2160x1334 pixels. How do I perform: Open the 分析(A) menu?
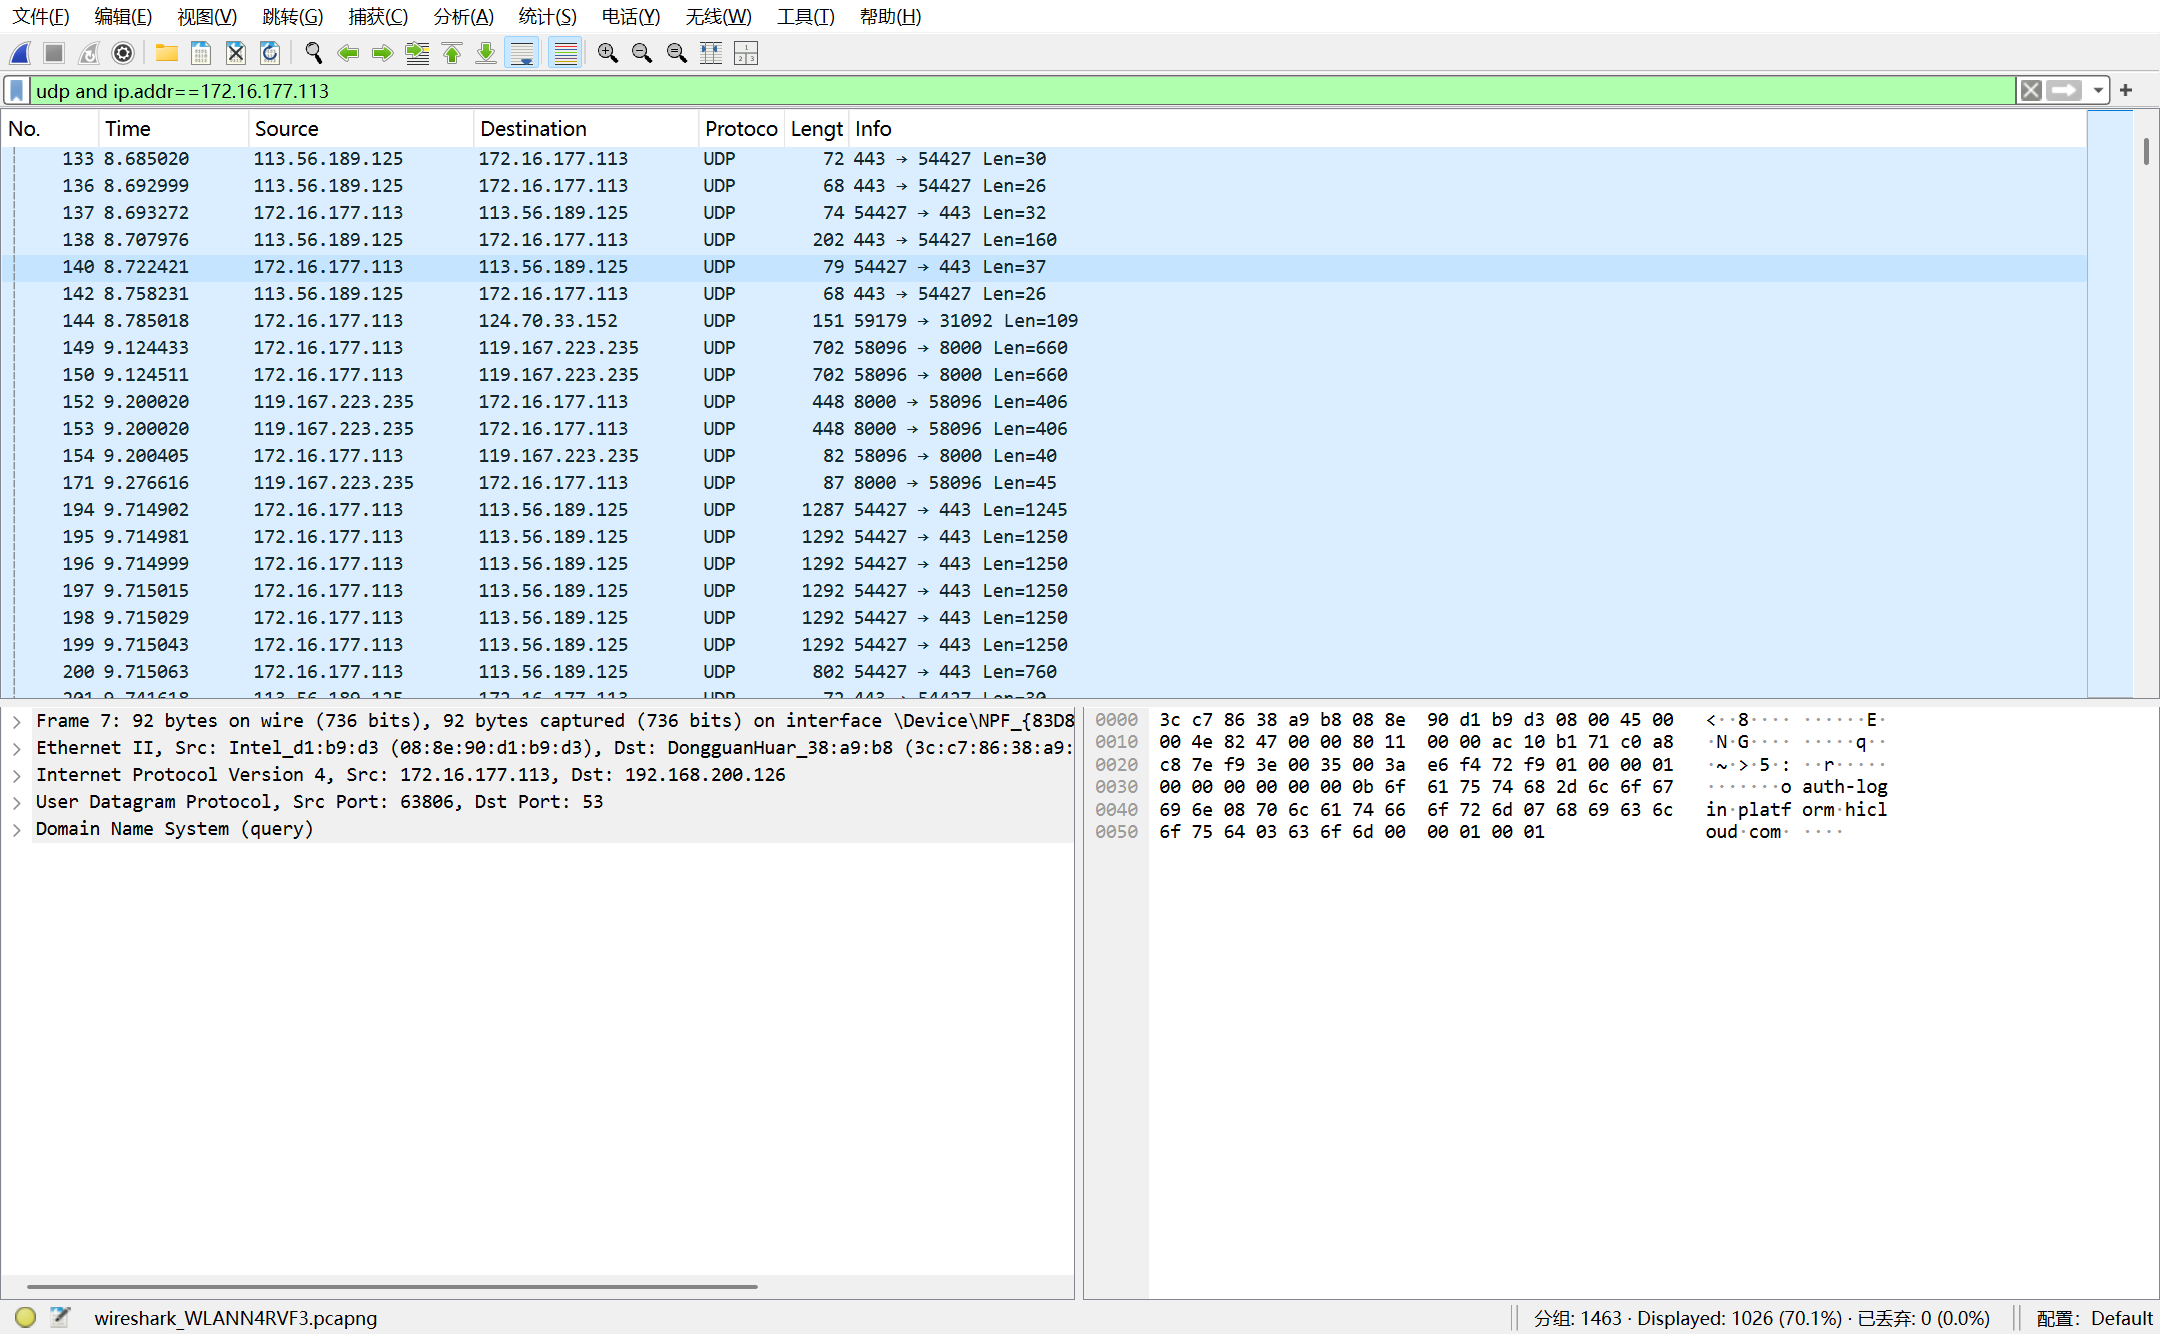(x=463, y=17)
